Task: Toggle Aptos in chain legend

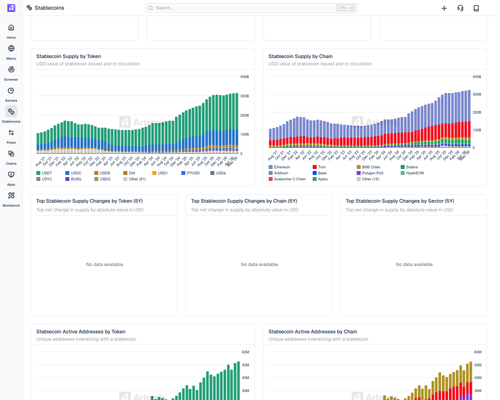Action: click(x=320, y=179)
